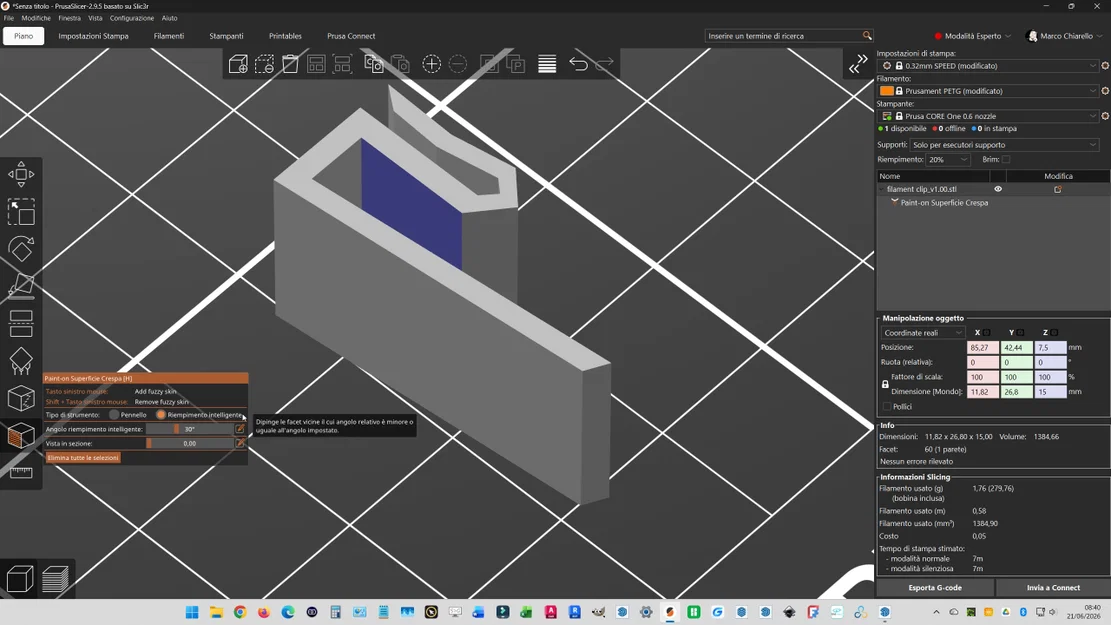Toggle the Paint-on fuzzy skin tool
The image size is (1111, 625).
[x=21, y=435]
